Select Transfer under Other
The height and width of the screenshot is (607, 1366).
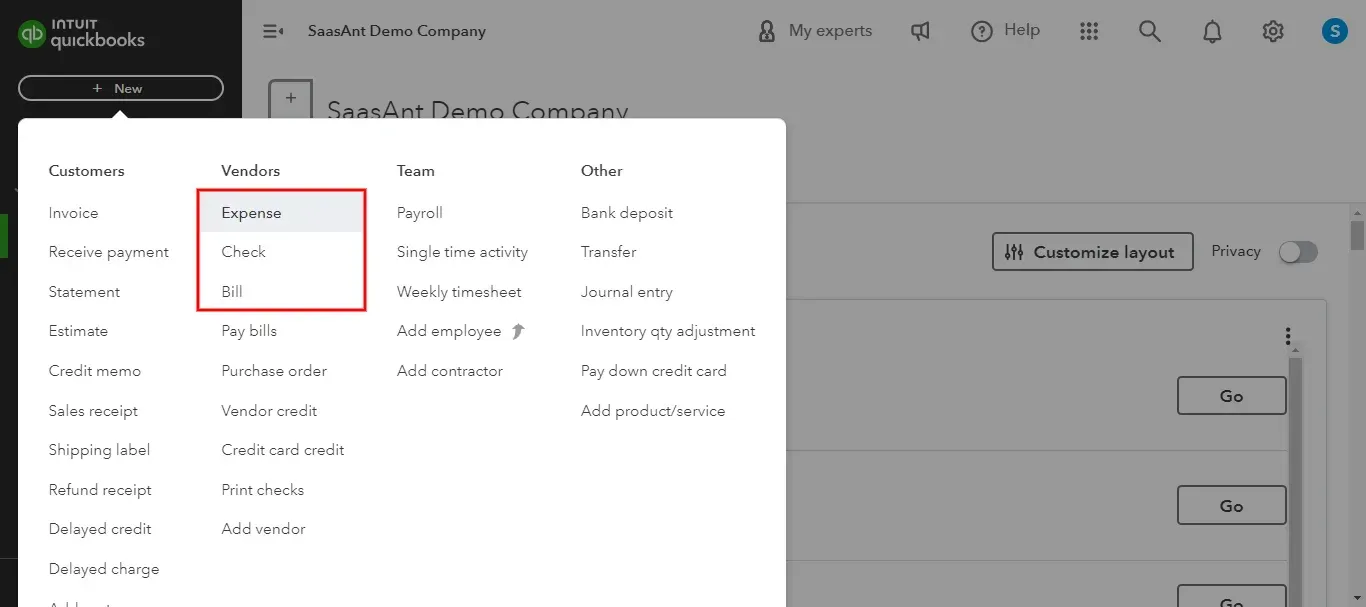[609, 252]
